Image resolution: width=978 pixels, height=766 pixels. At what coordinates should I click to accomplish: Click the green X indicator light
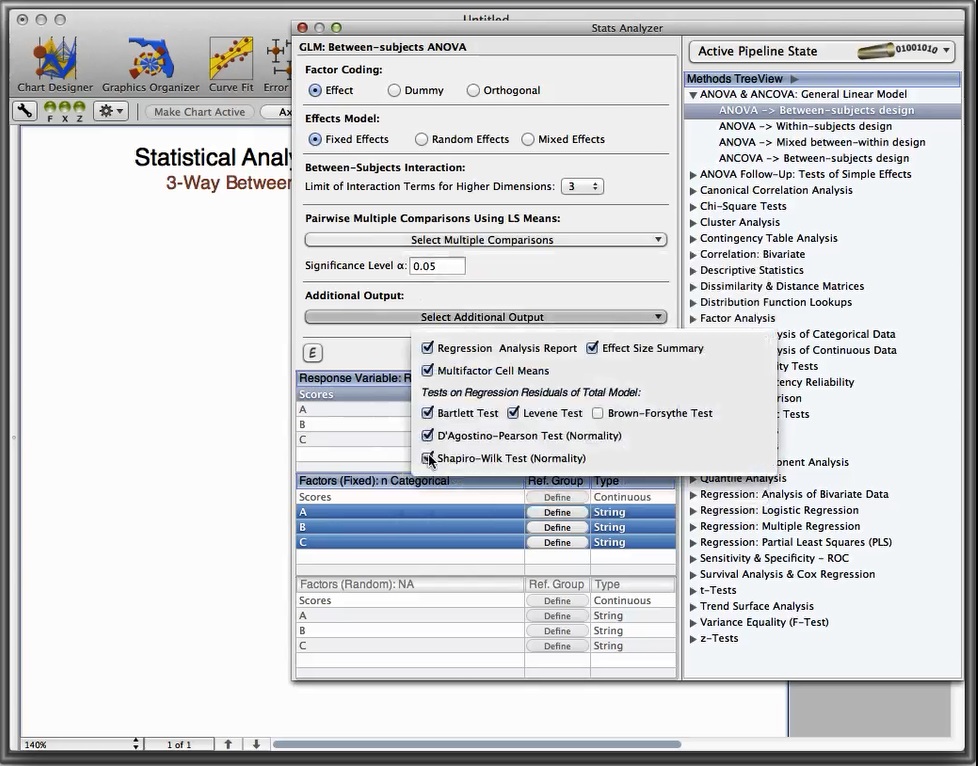point(65,108)
